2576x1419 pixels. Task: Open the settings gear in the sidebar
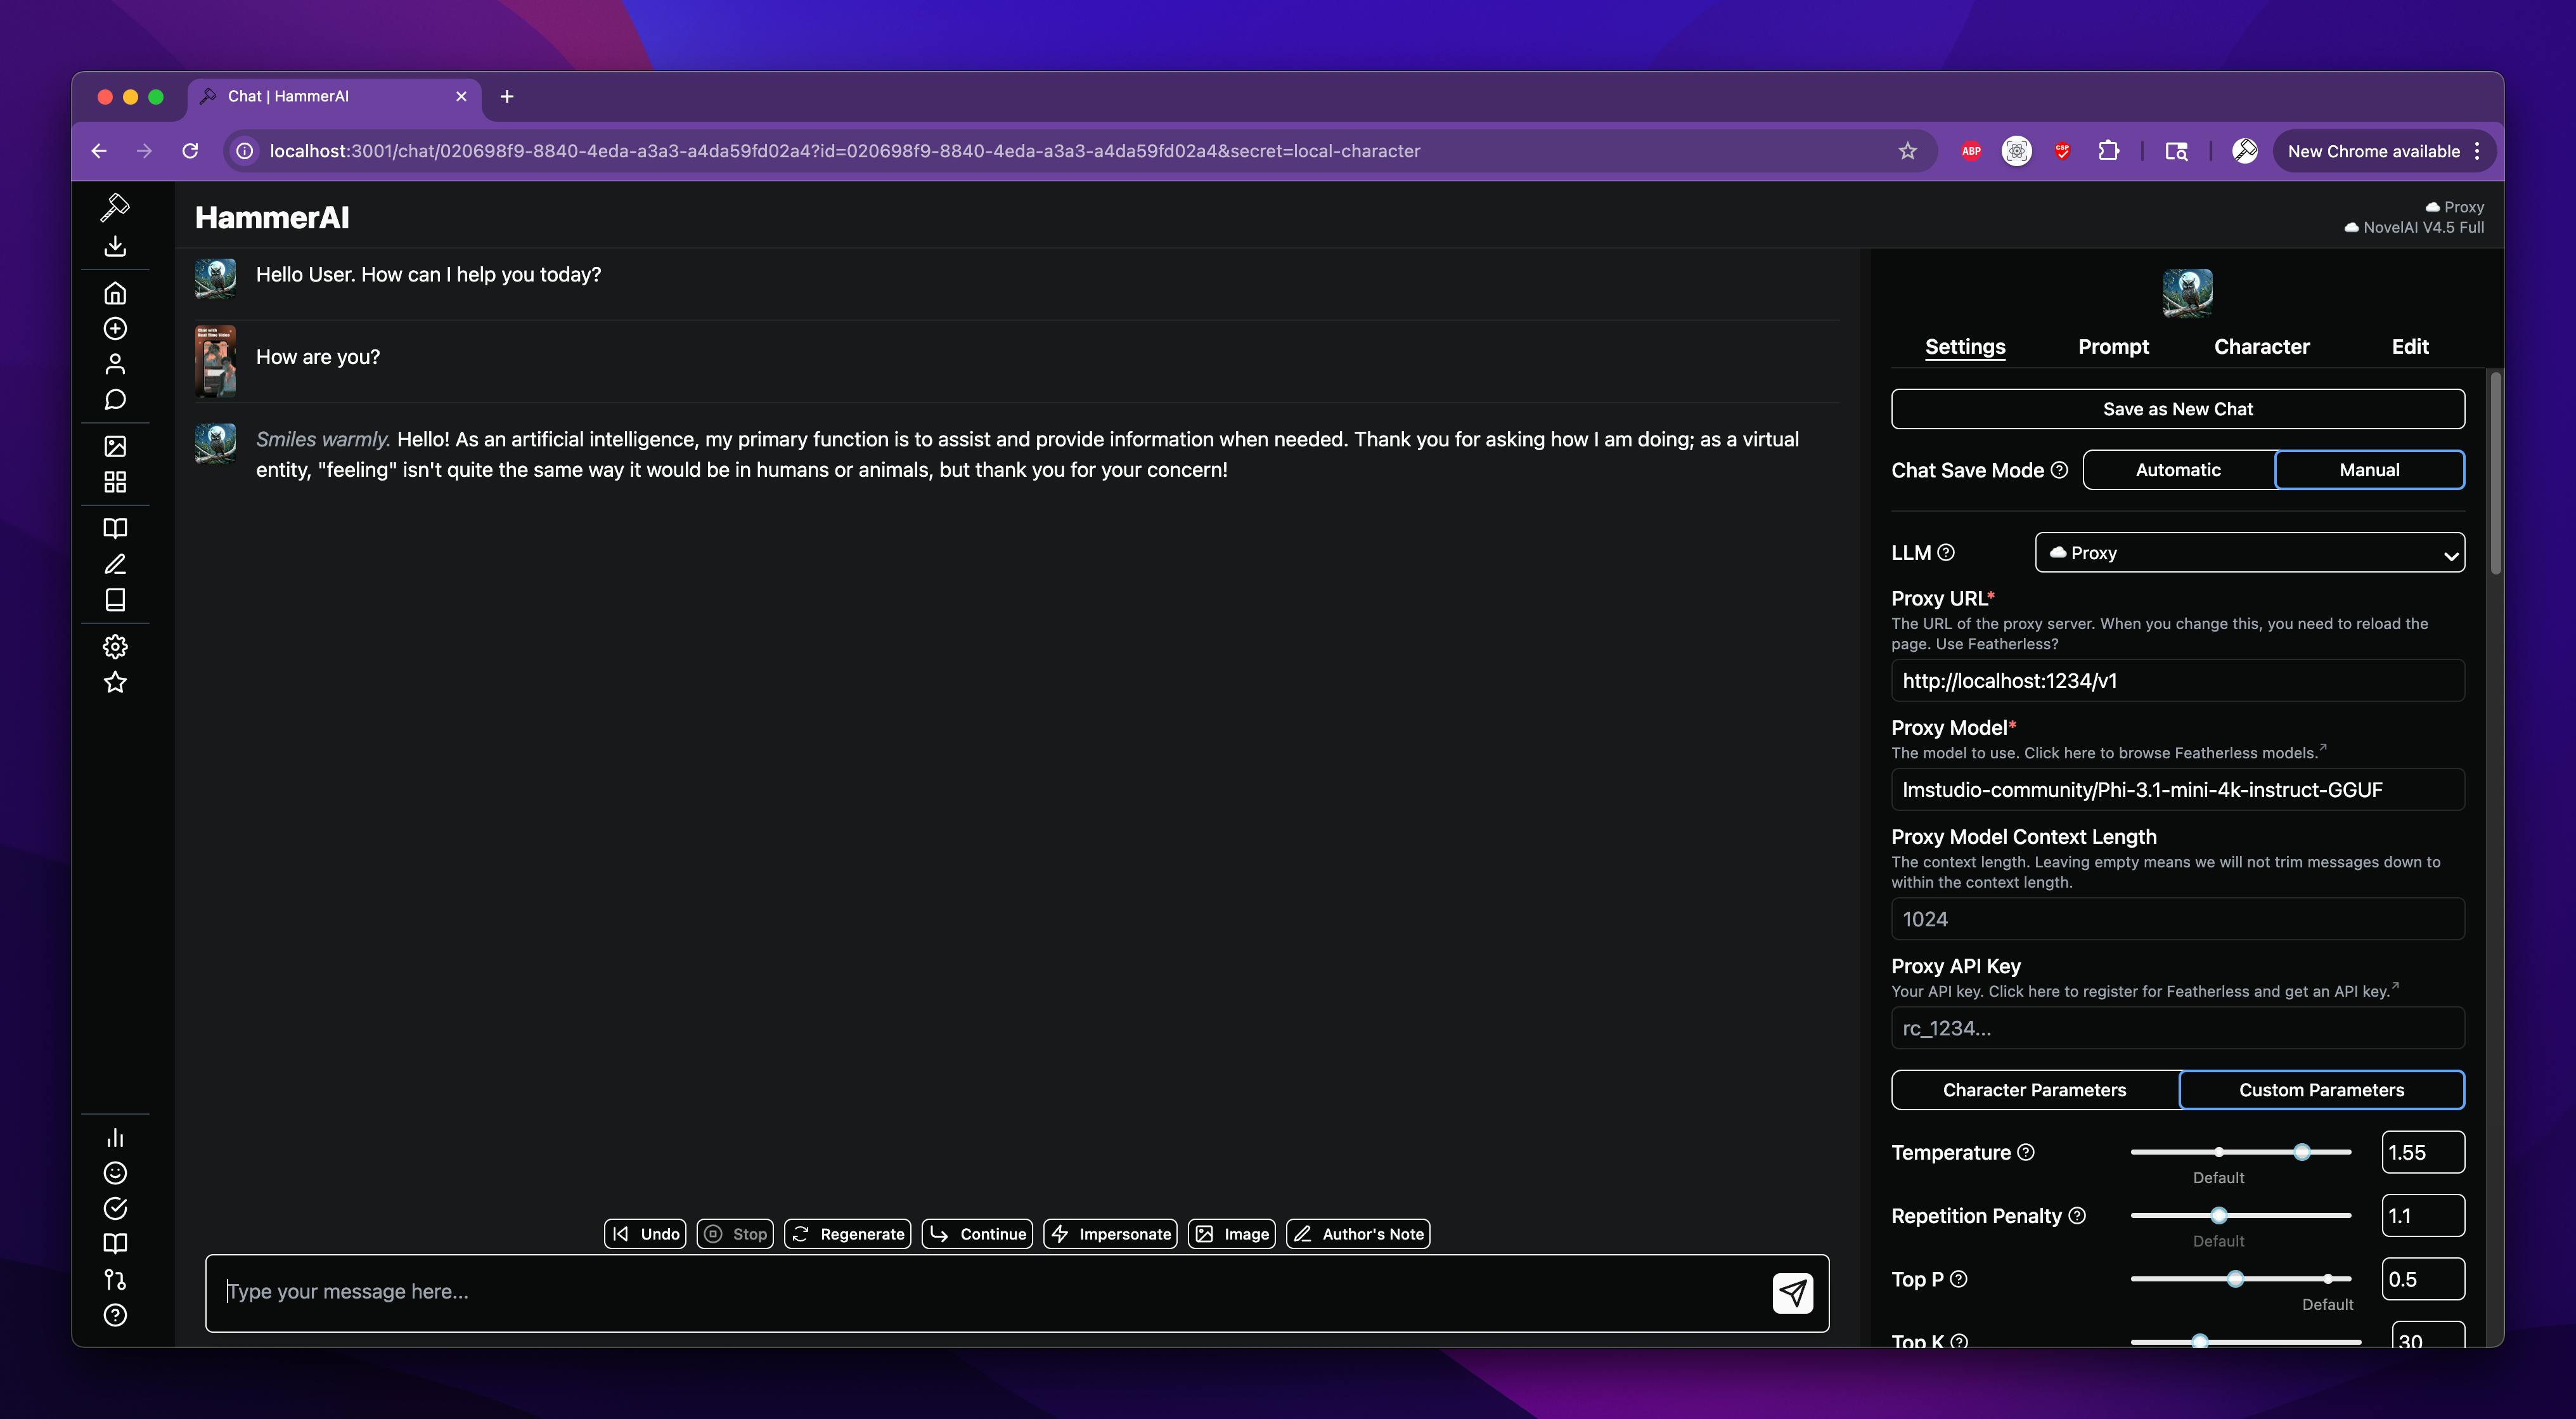pyautogui.click(x=115, y=647)
